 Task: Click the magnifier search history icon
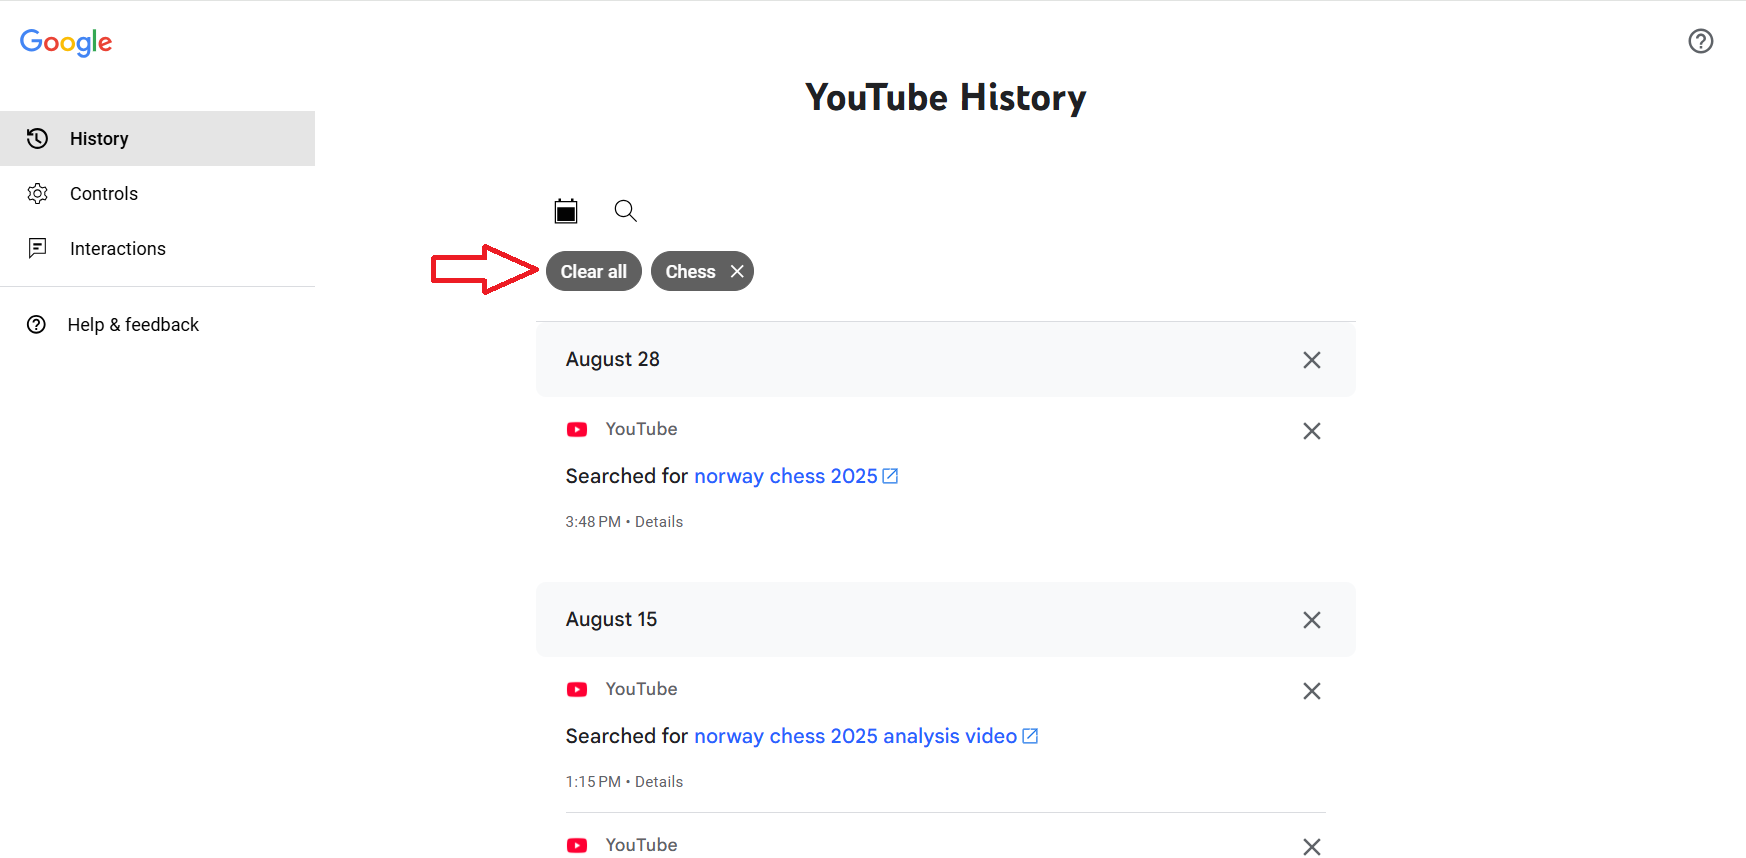[x=625, y=210]
